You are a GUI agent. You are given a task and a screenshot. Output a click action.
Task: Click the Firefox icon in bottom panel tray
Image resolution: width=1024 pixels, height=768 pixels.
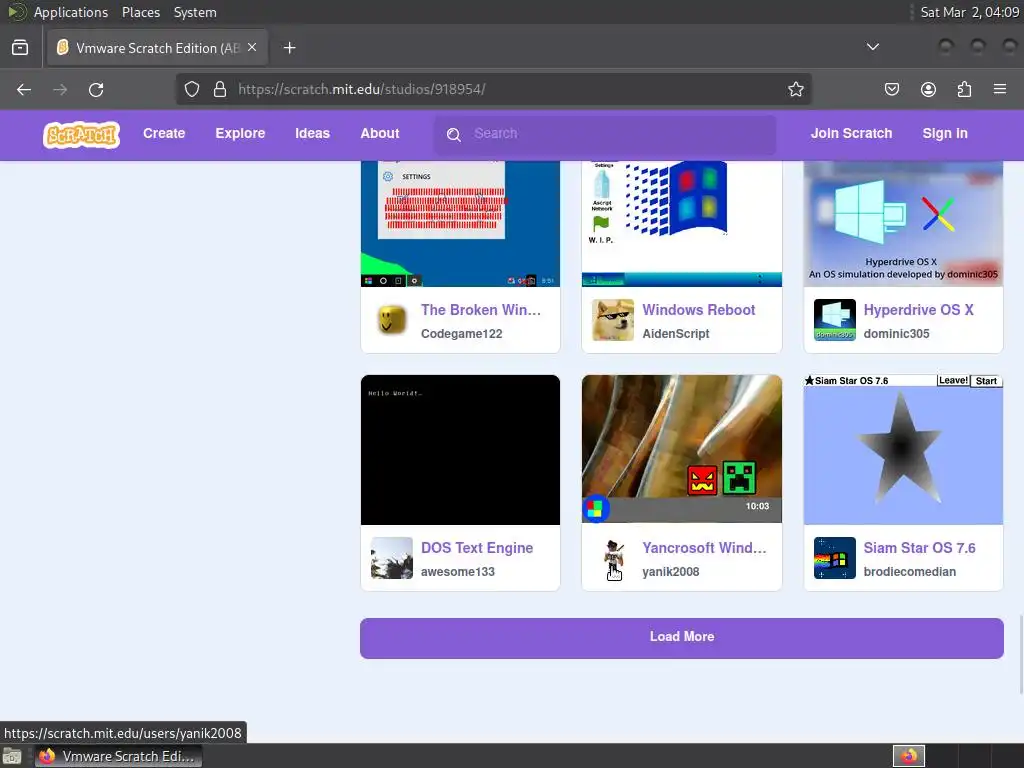click(x=909, y=756)
